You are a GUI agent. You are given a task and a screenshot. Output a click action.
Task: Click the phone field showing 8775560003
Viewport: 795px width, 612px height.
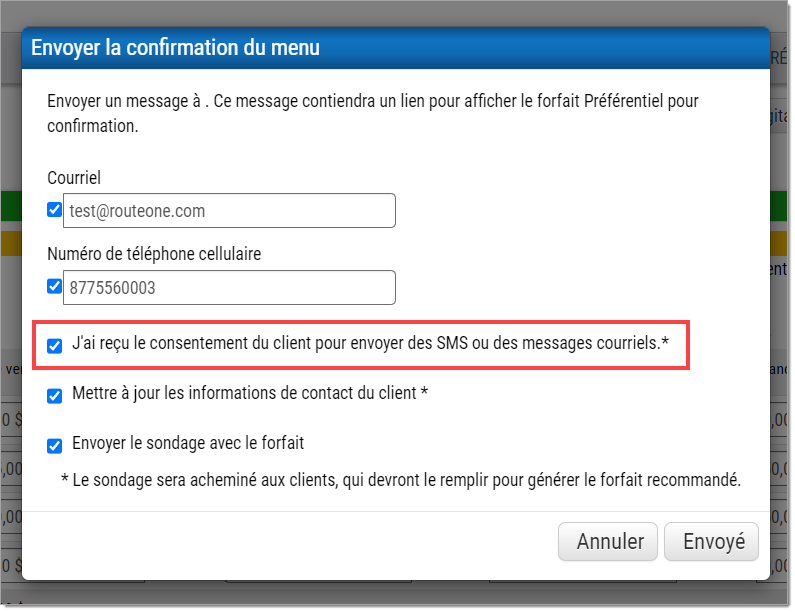click(x=229, y=288)
